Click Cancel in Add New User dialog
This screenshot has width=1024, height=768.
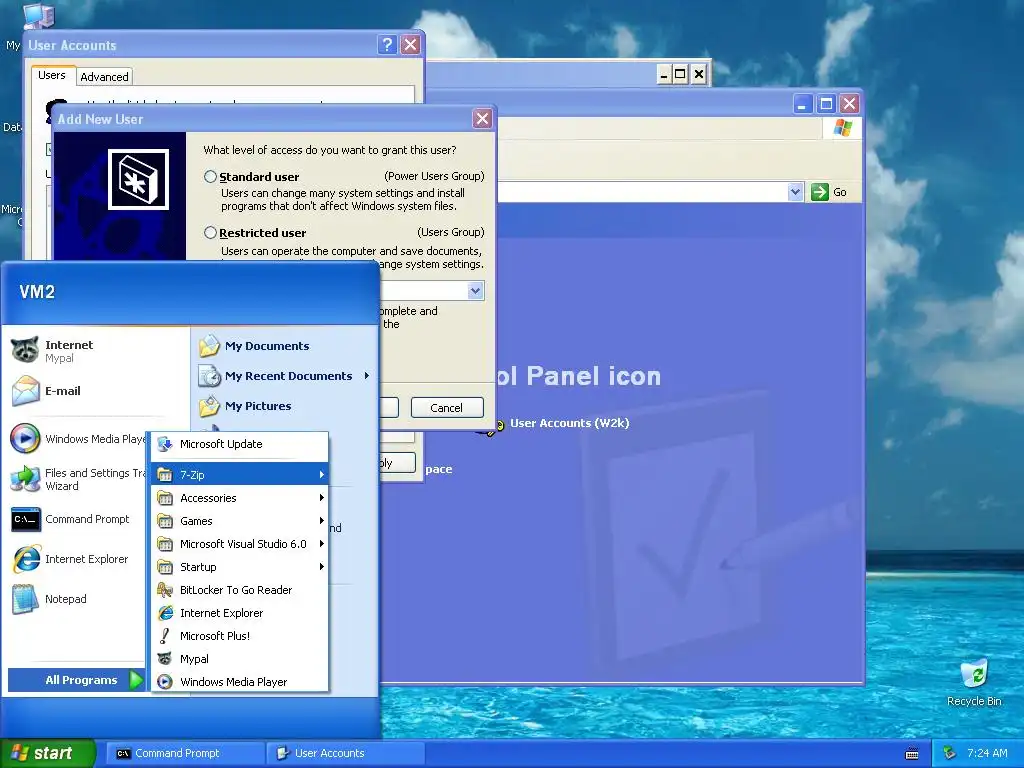point(447,408)
